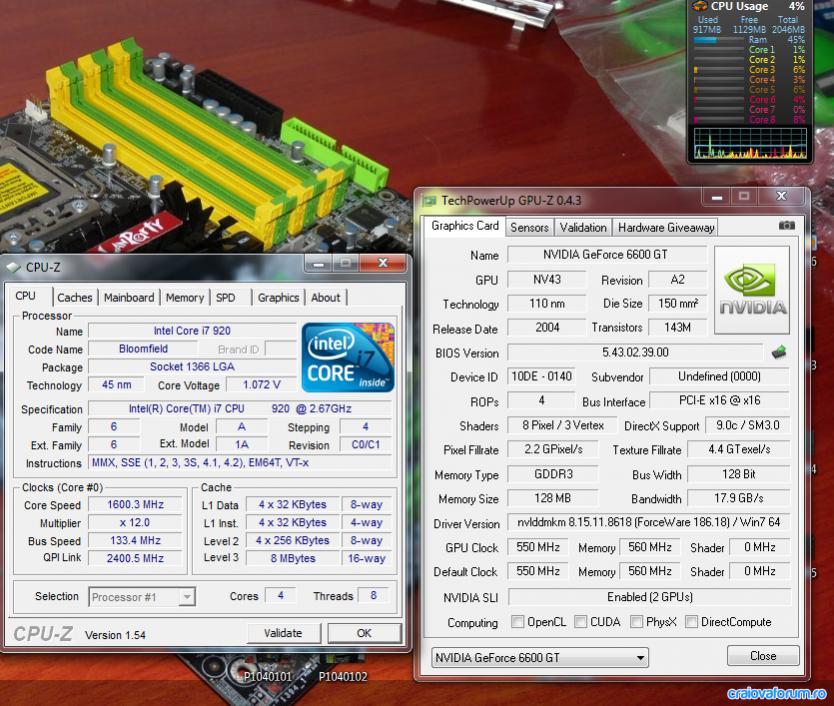Click the Instructions list MMX, SSE

tap(240, 462)
